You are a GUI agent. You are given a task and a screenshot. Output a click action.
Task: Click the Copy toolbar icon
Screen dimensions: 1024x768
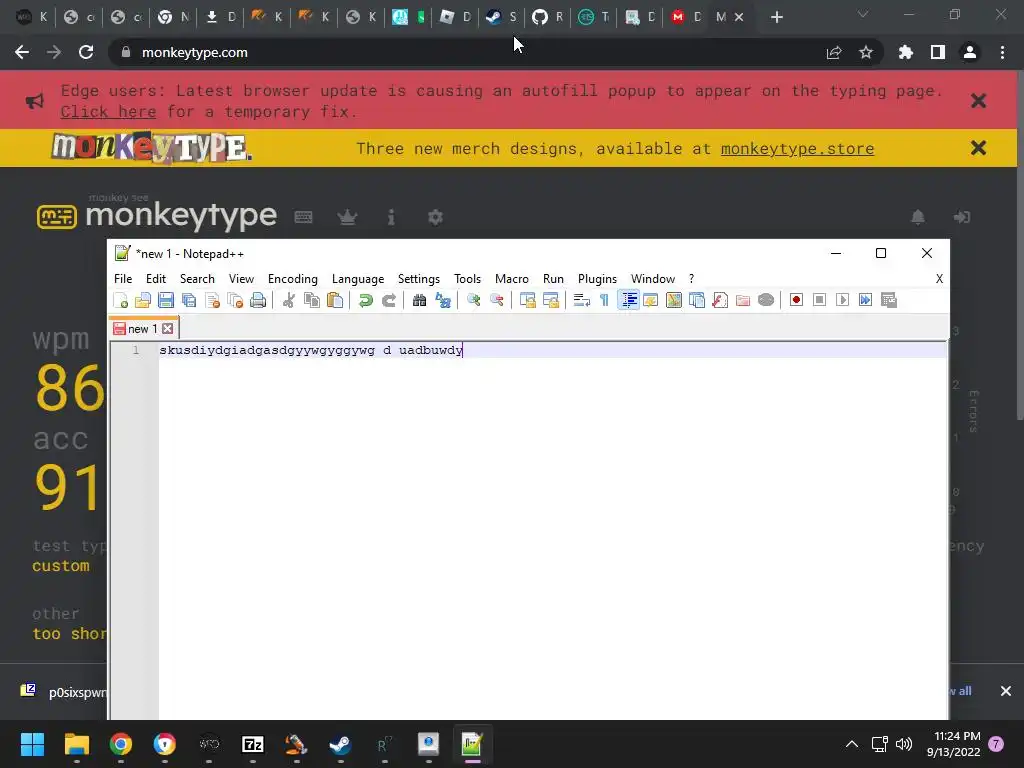coord(312,300)
